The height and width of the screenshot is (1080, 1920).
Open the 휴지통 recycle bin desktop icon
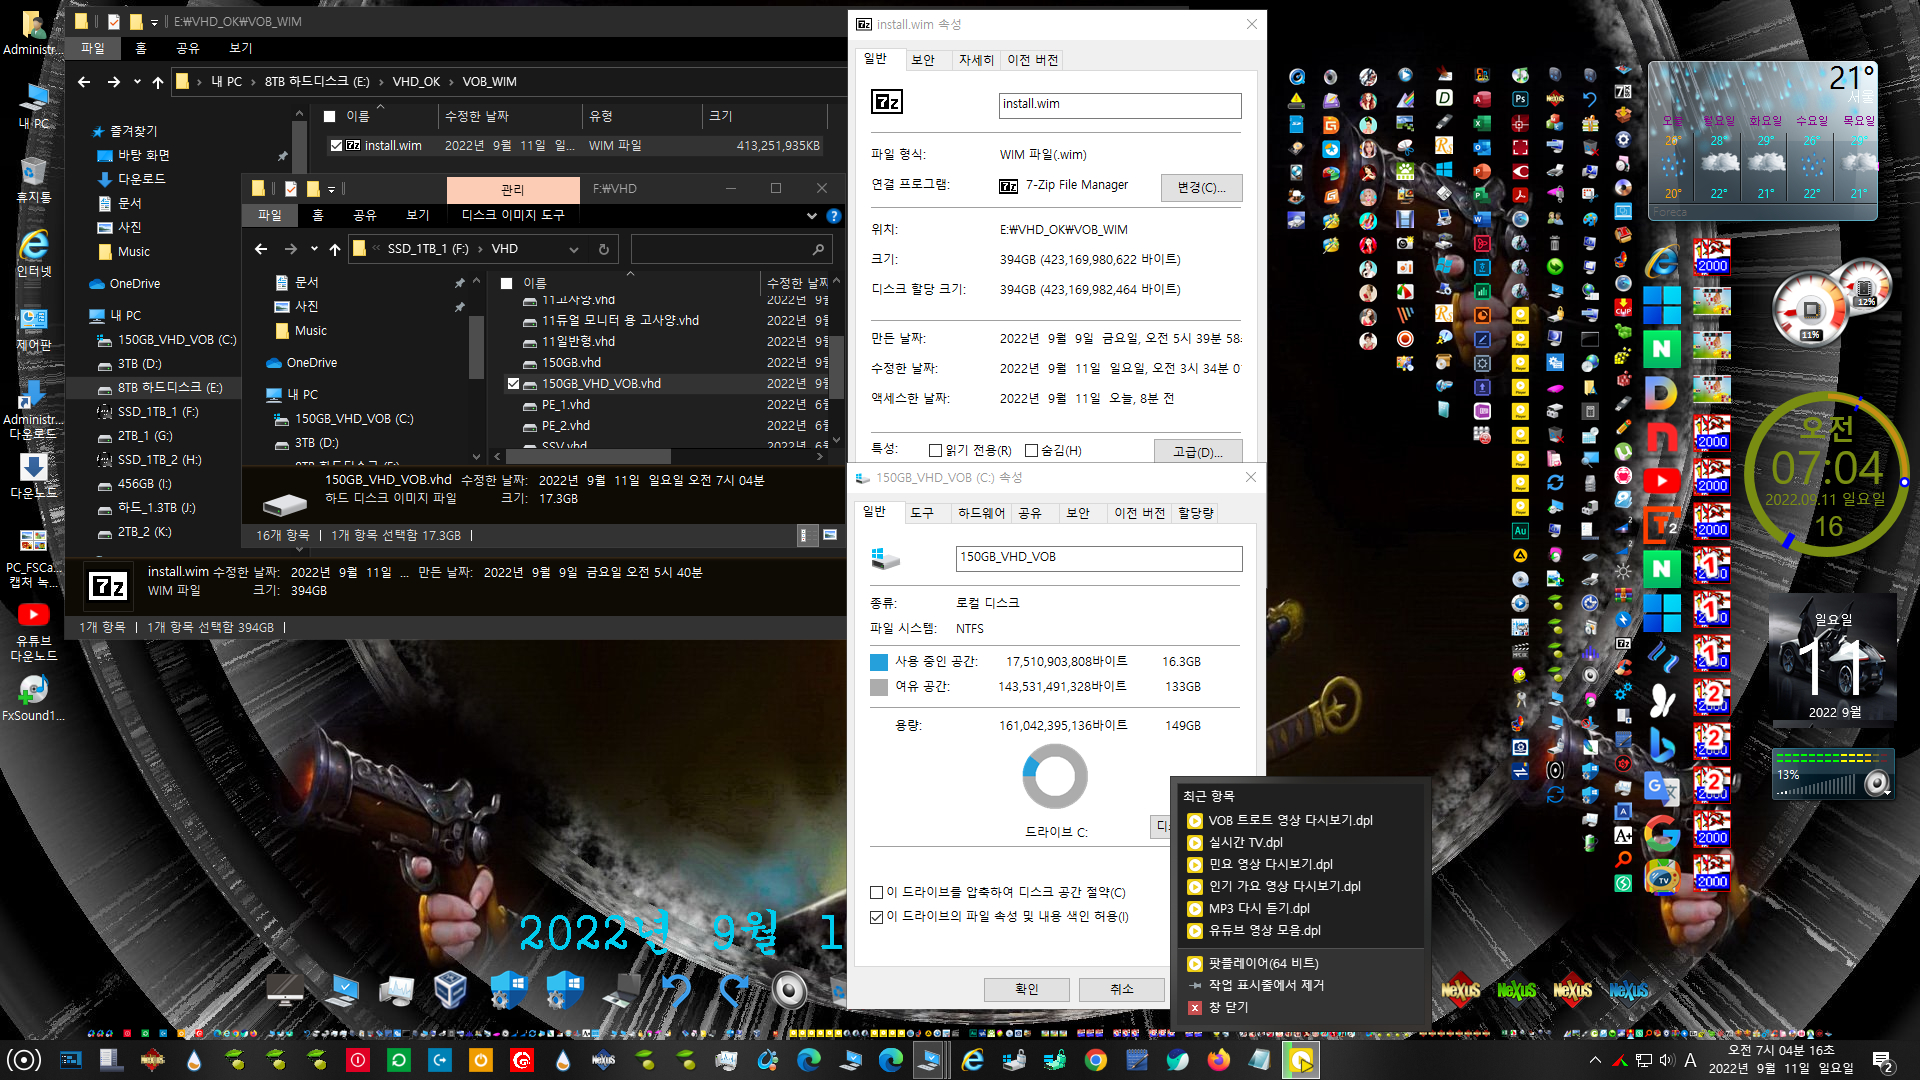point(34,180)
